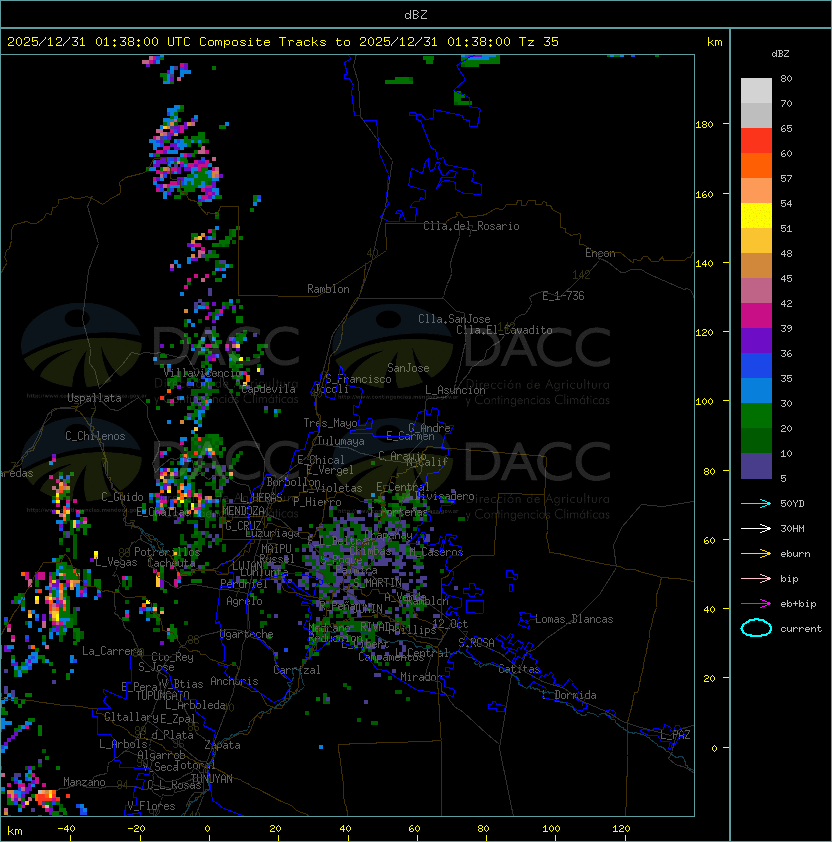Click the dBZ title at the top
This screenshot has height=842, width=832.
point(416,14)
